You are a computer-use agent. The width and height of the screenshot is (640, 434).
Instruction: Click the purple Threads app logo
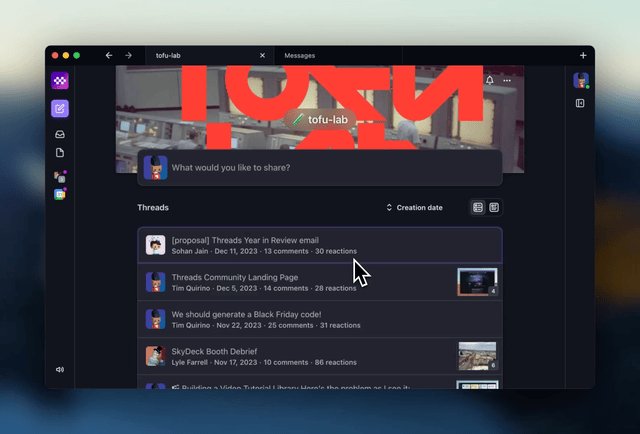point(60,80)
